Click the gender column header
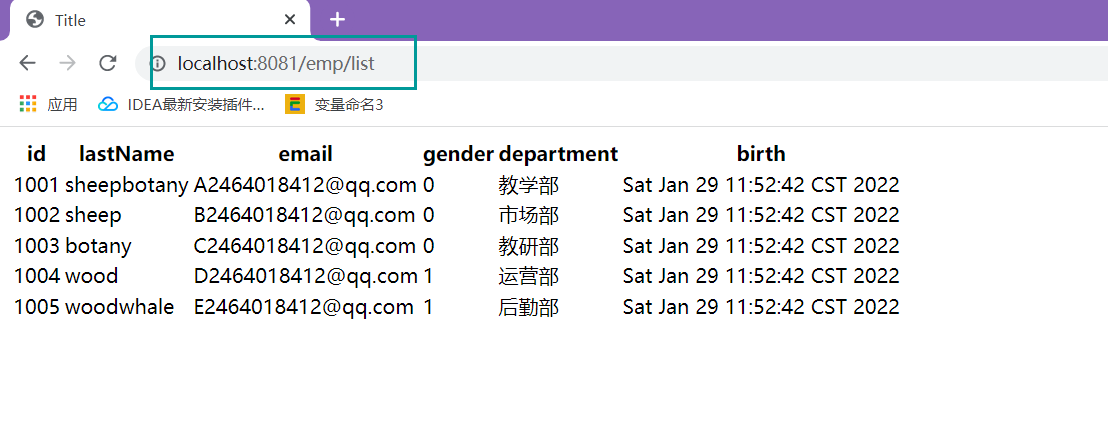1108x426 pixels. click(458, 154)
